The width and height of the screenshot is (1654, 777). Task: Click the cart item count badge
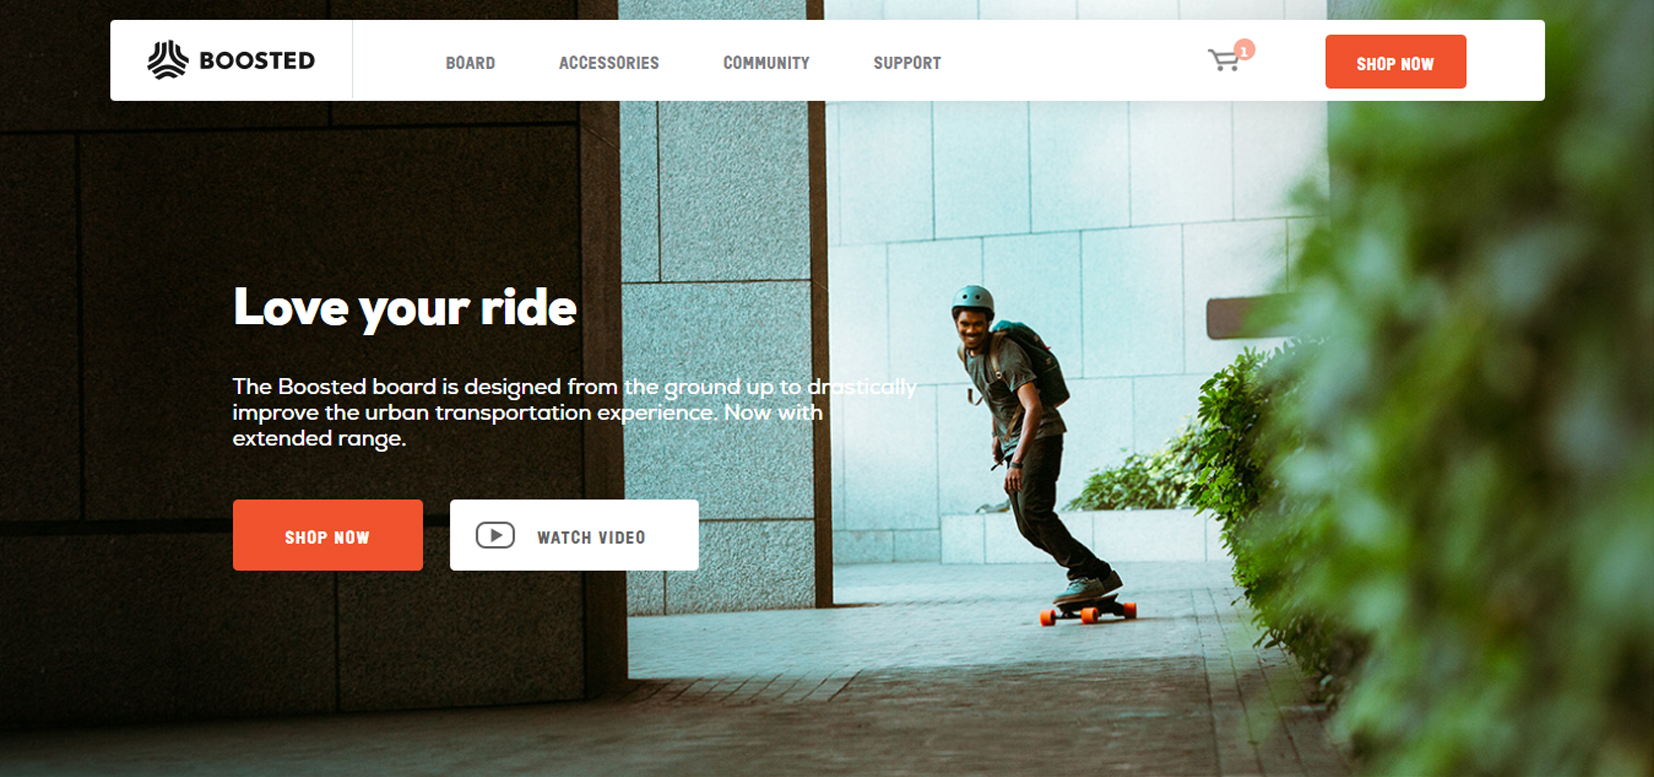(1244, 50)
